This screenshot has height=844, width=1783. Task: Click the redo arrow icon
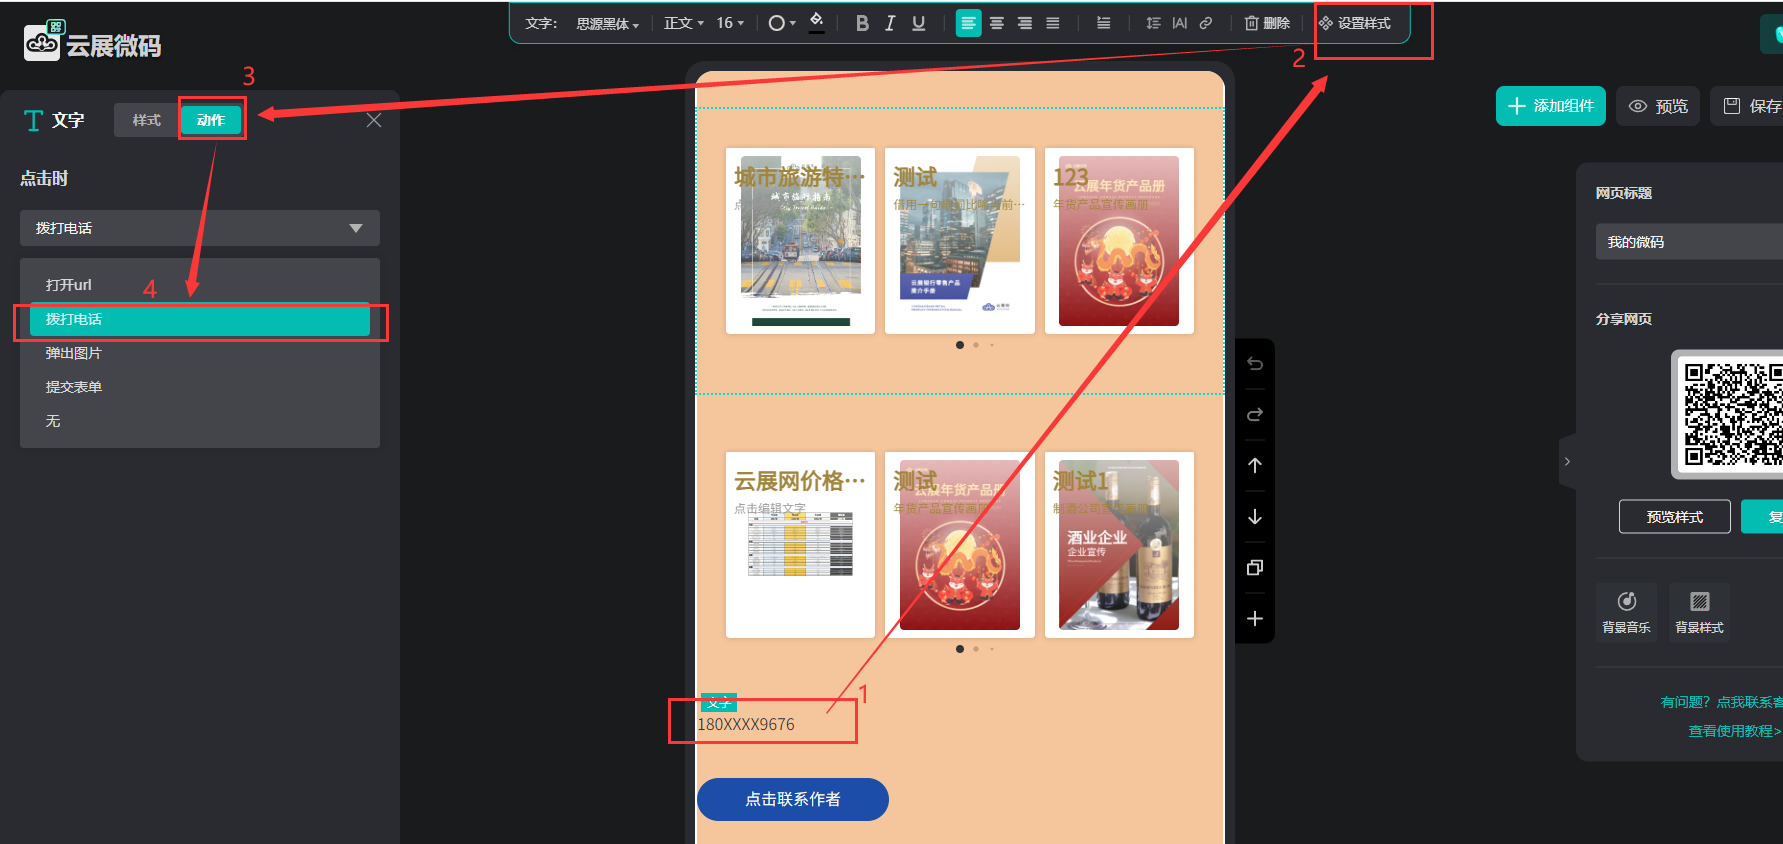pyautogui.click(x=1255, y=414)
